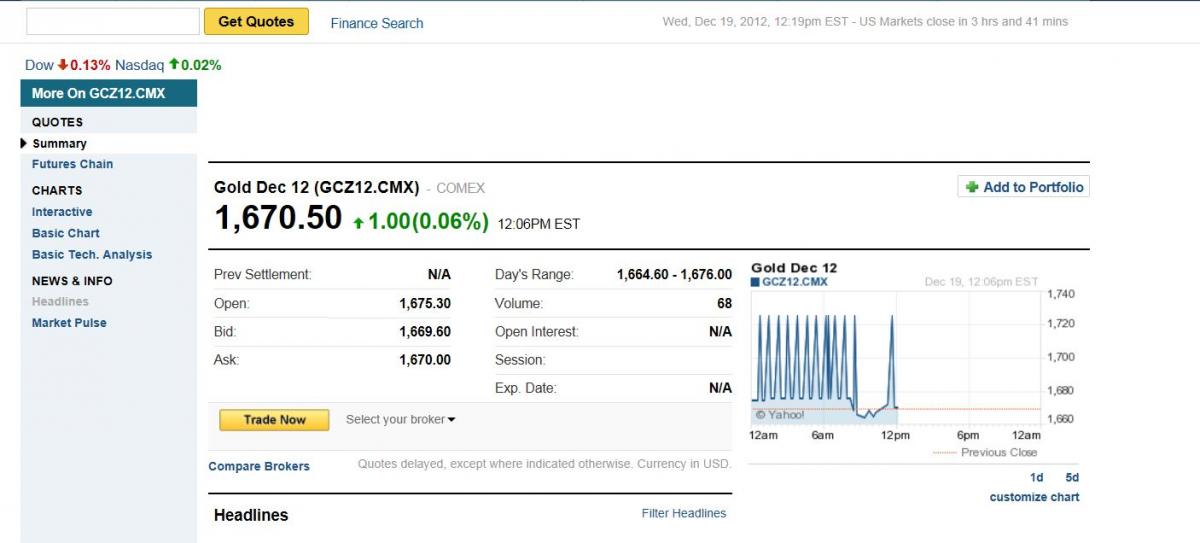Click the Prev Settlement label
The image size is (1200, 543).
(x=263, y=274)
